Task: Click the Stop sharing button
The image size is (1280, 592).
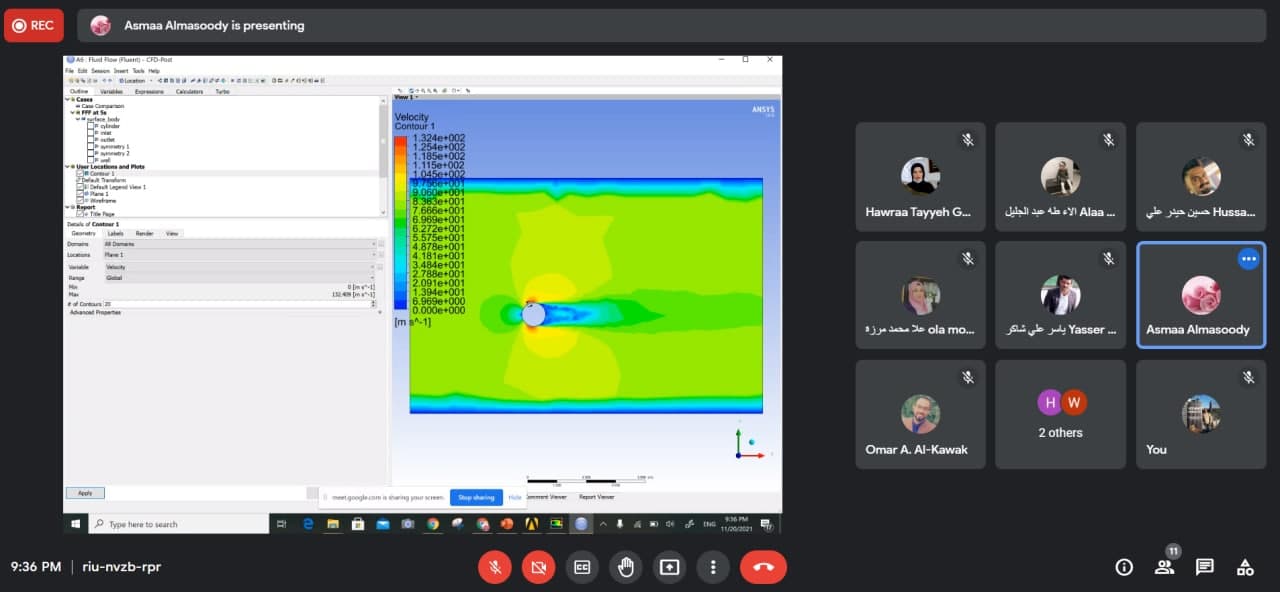Action: point(476,497)
